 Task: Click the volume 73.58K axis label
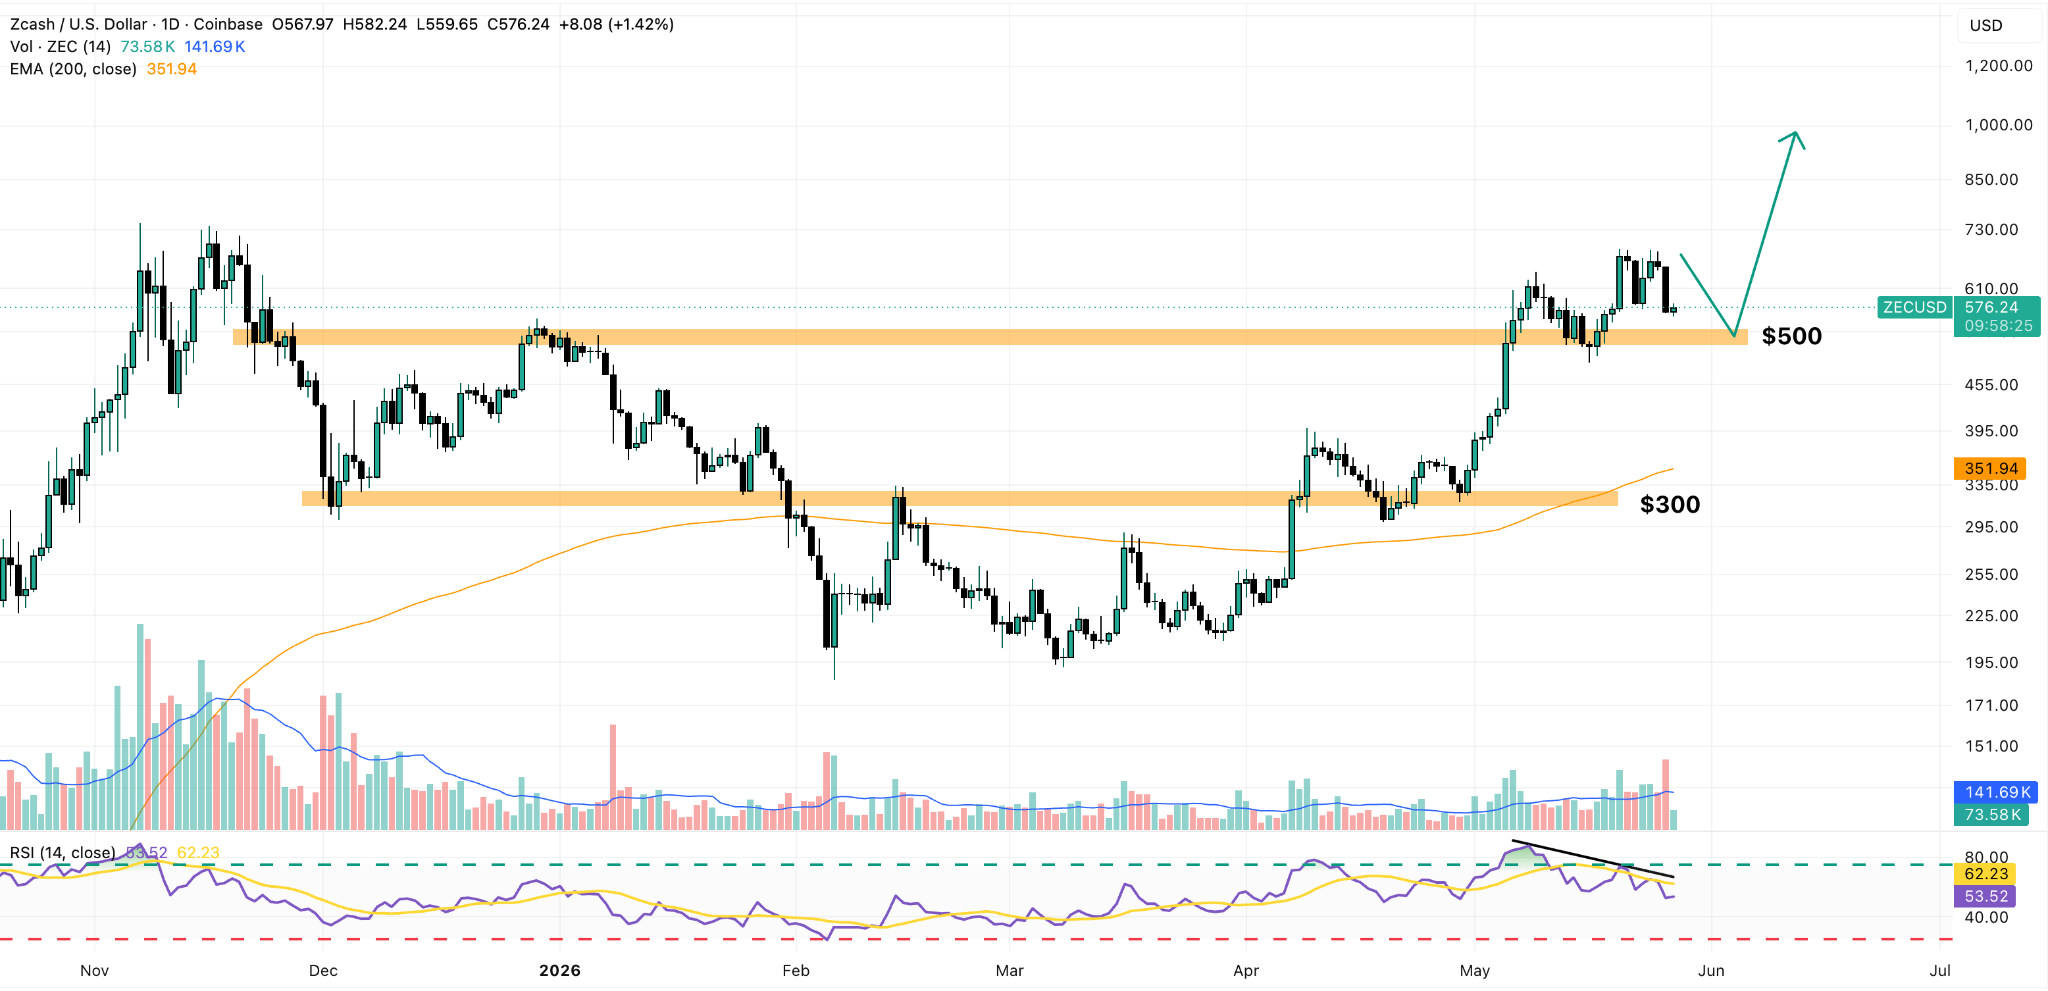[x=1991, y=814]
